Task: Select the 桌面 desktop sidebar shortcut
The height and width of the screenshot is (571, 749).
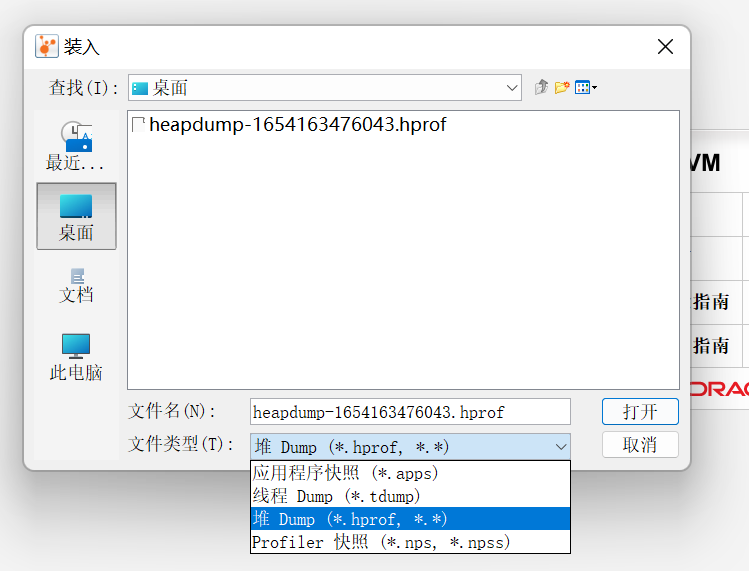Action: 76,216
